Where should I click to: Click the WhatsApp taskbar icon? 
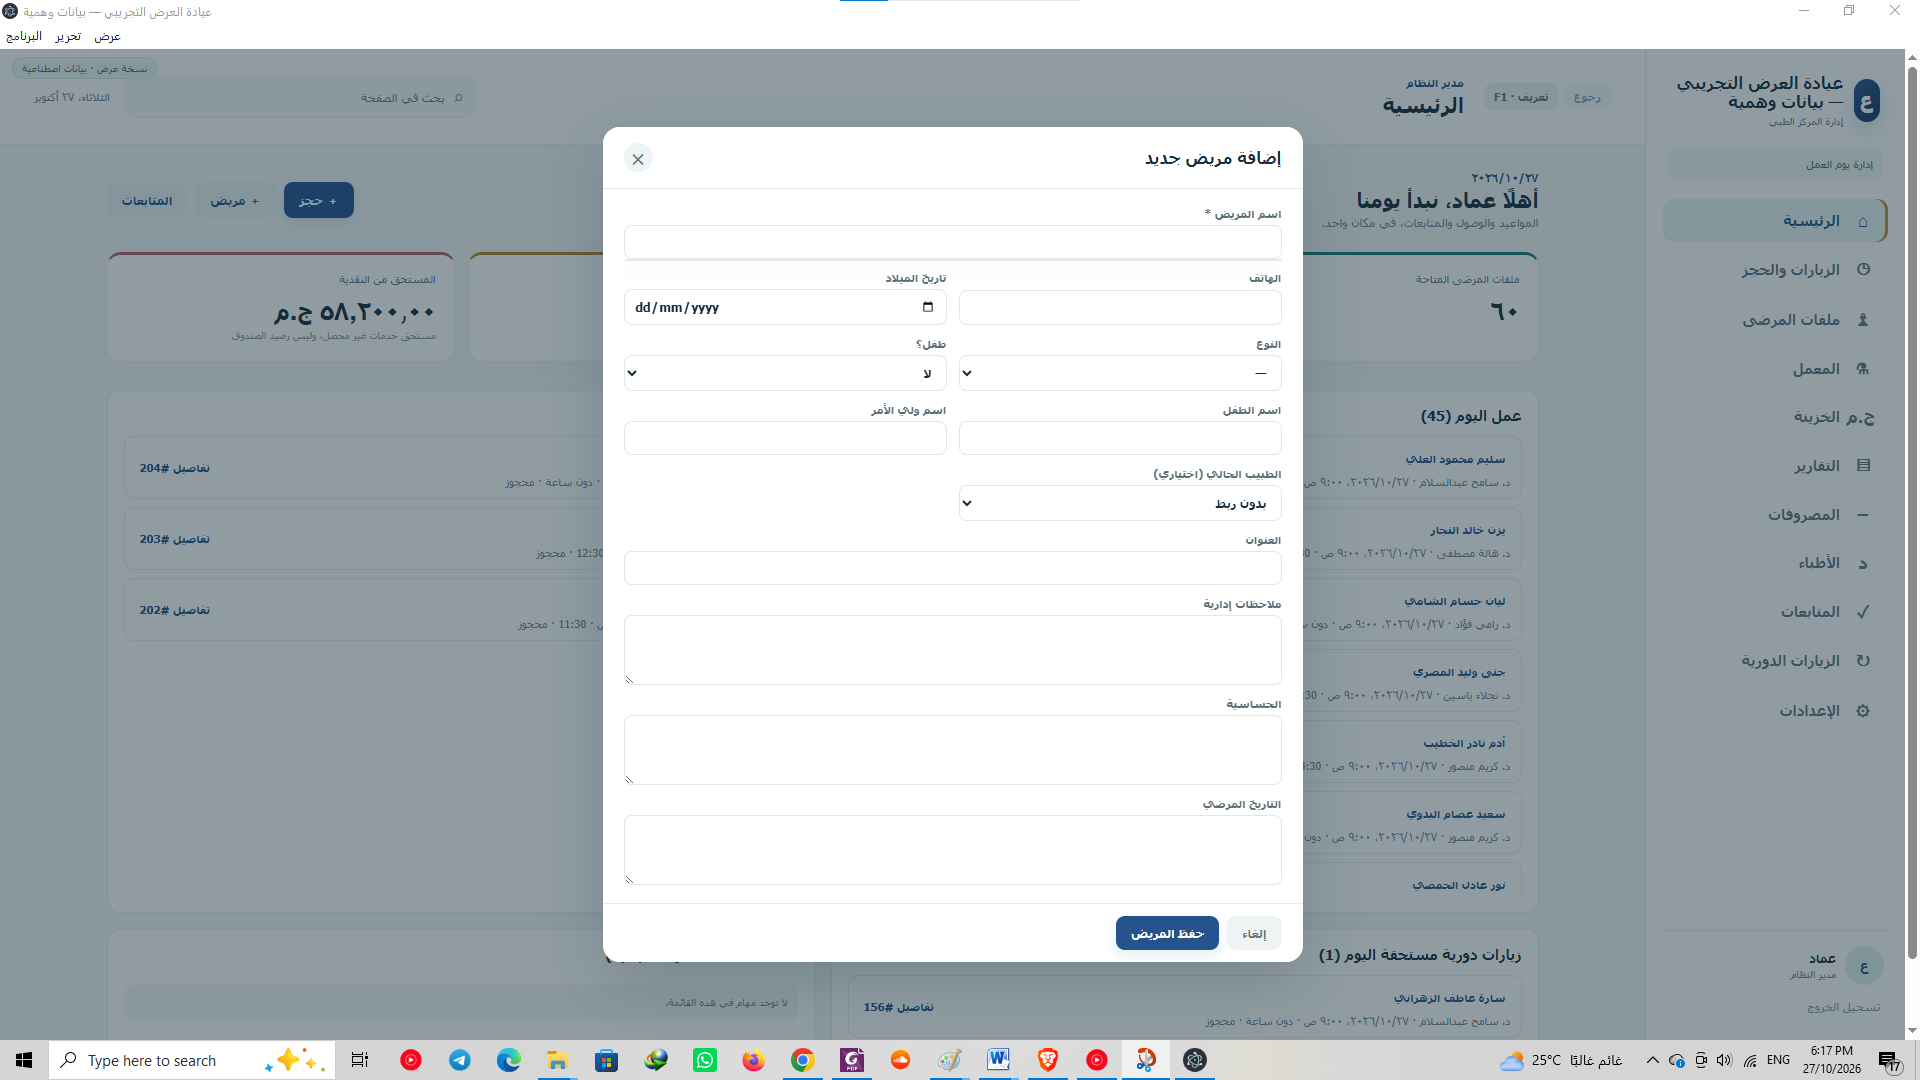click(x=705, y=1060)
